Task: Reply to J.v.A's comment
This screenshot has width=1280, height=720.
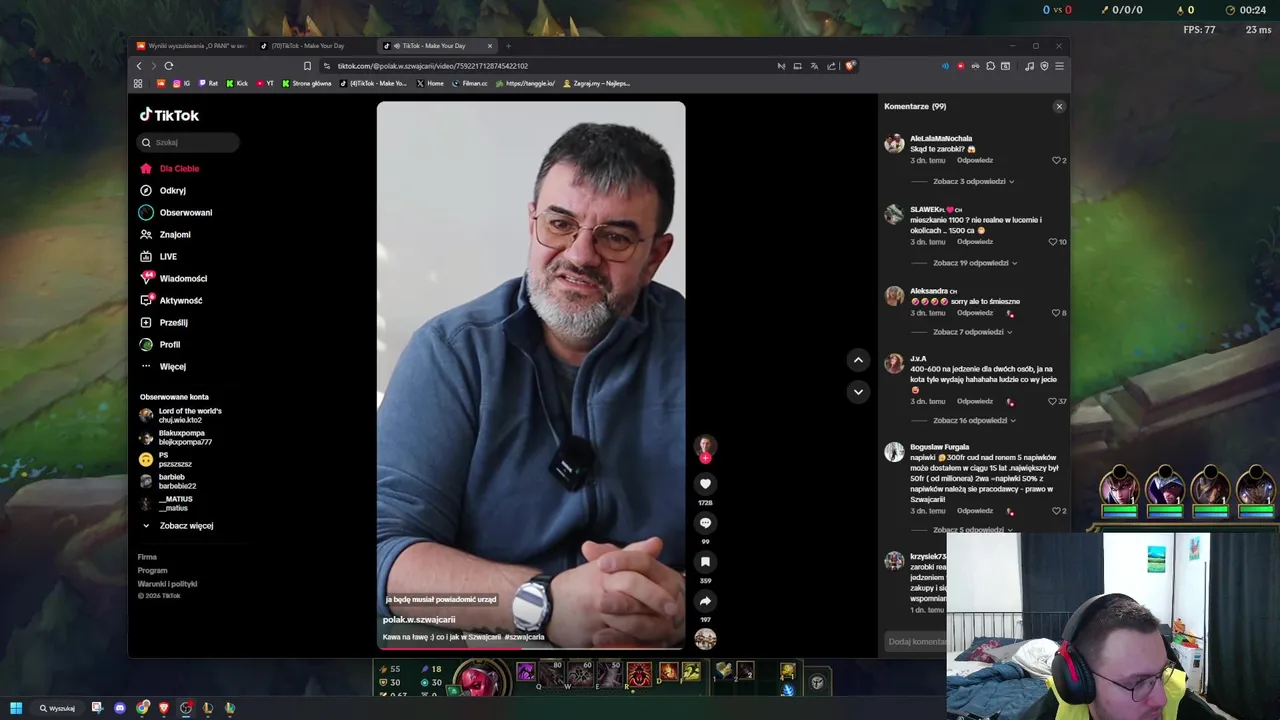Action: [x=975, y=401]
